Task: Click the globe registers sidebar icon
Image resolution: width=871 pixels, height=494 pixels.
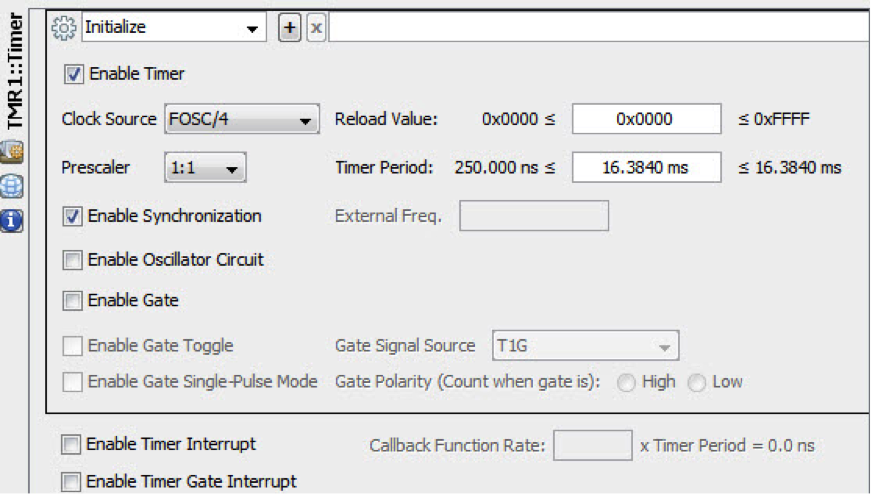Action: coord(13,187)
